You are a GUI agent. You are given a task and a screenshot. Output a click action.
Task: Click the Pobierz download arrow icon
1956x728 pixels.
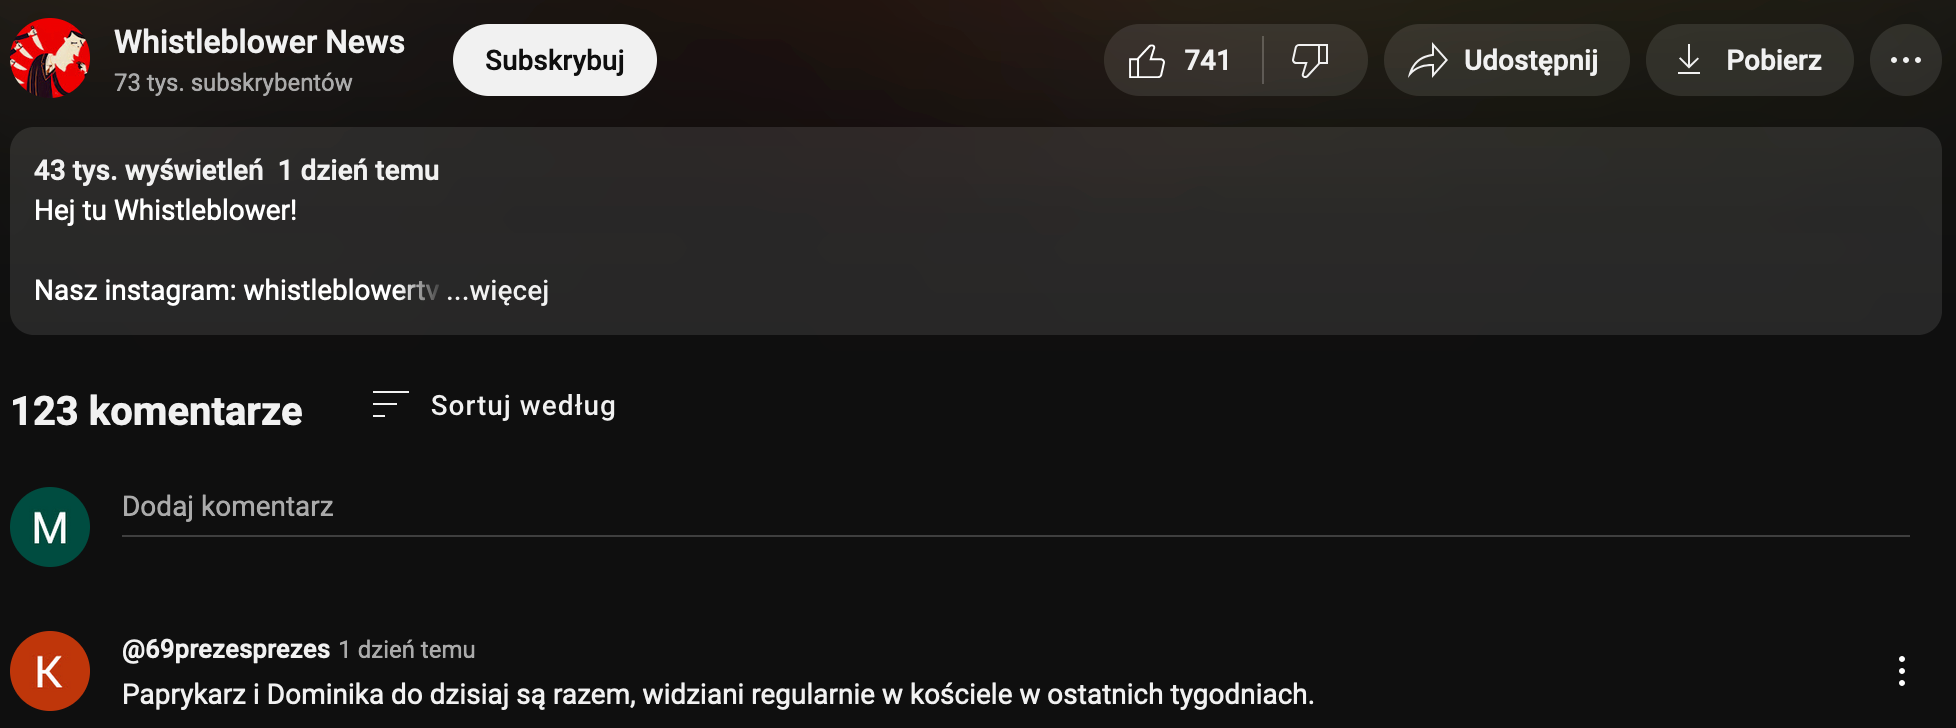tap(1689, 61)
